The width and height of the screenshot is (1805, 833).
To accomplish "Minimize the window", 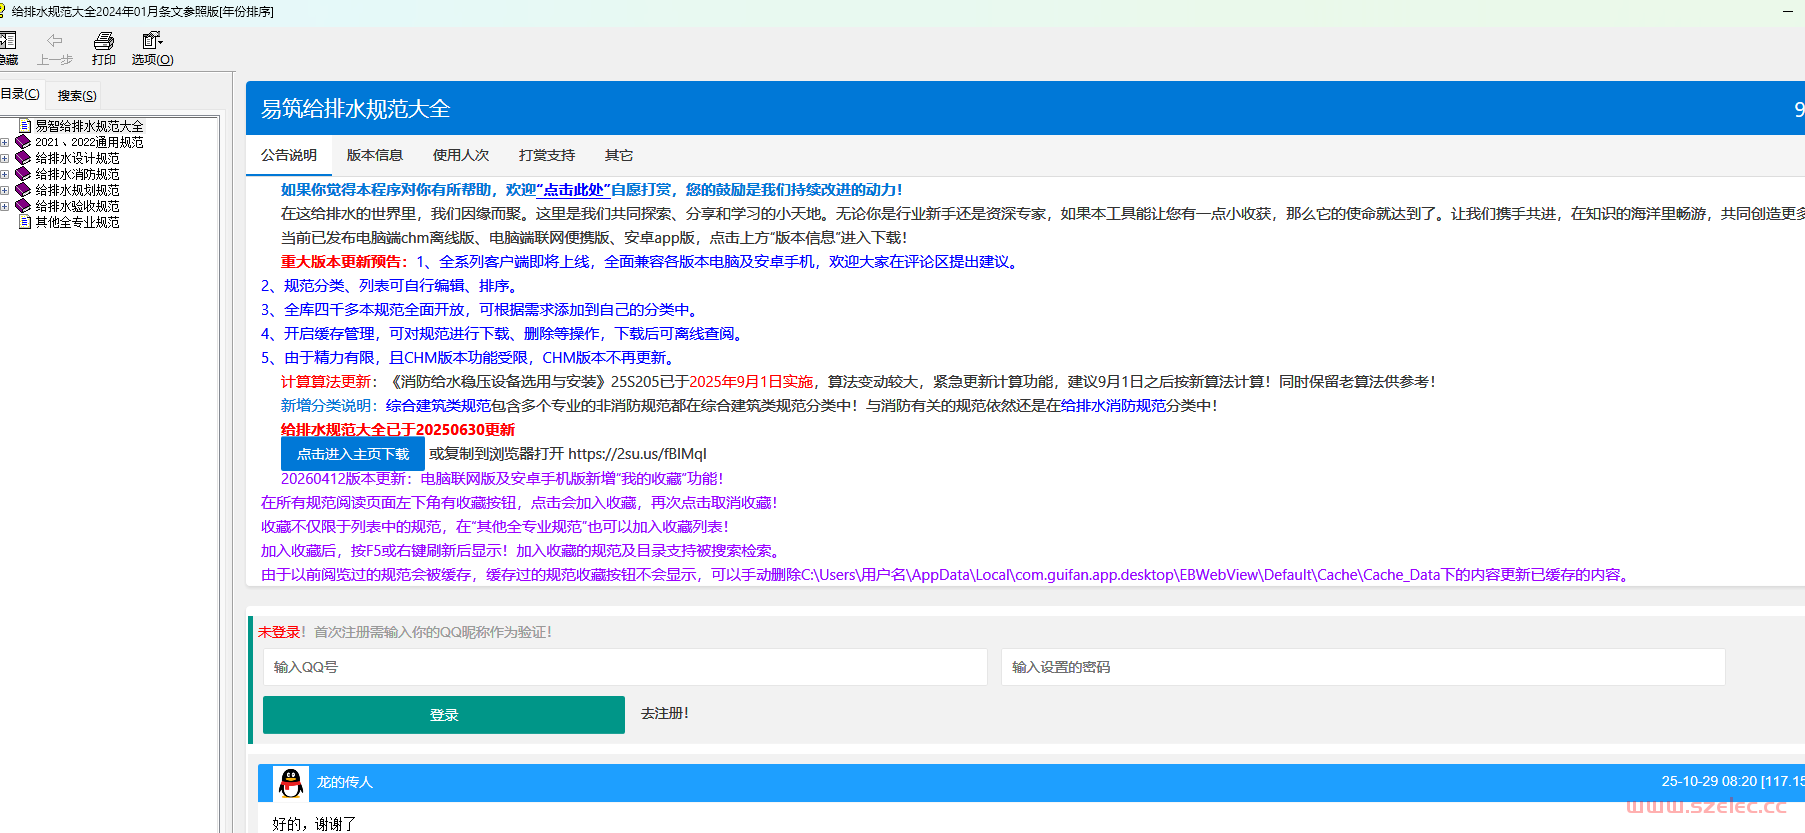I will (1788, 11).
